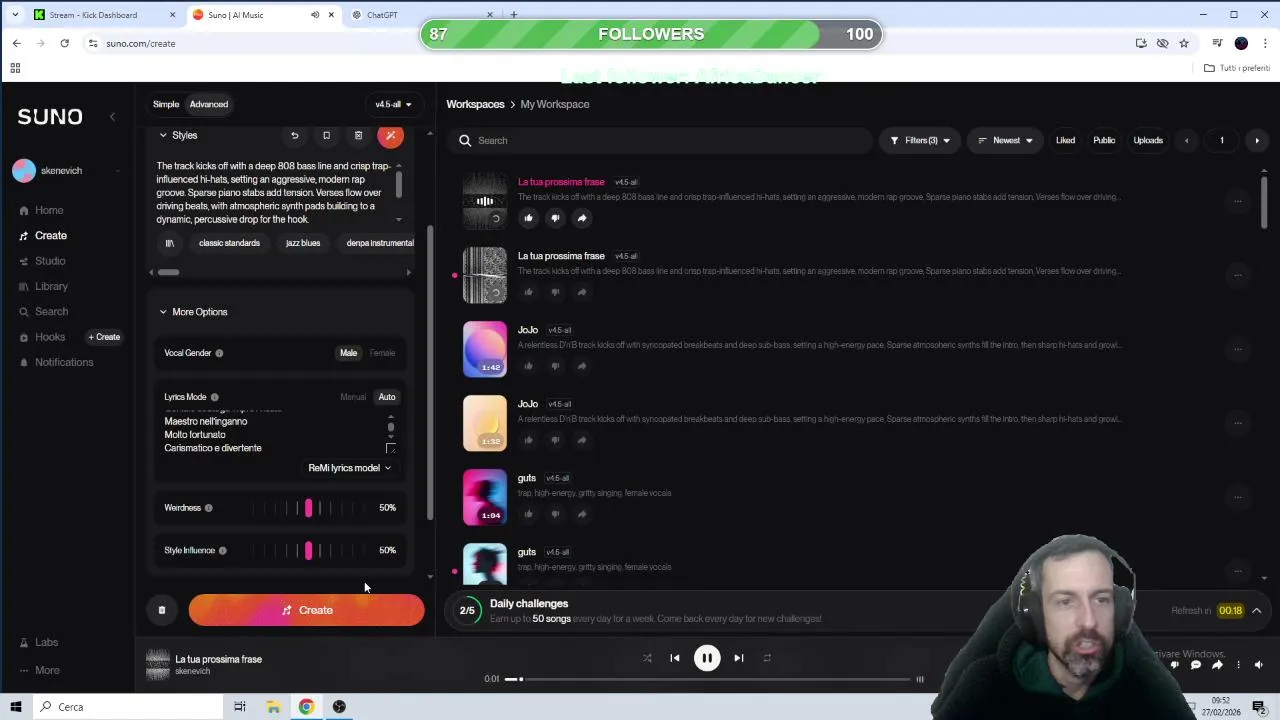Click the orange Create button
This screenshot has width=1280, height=720.
coord(306,610)
